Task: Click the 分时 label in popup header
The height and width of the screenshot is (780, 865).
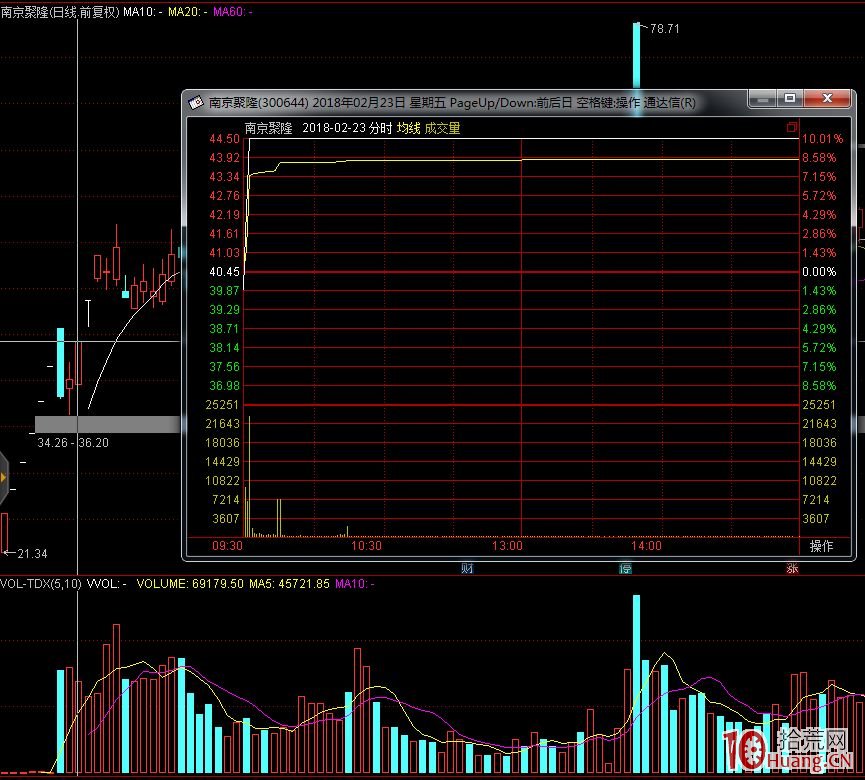Action: [x=381, y=129]
